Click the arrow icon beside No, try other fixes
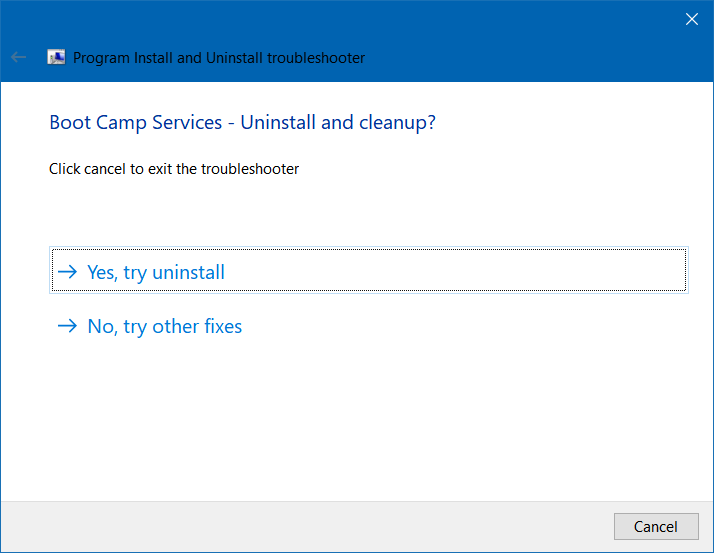The height and width of the screenshot is (553, 714). 67,326
